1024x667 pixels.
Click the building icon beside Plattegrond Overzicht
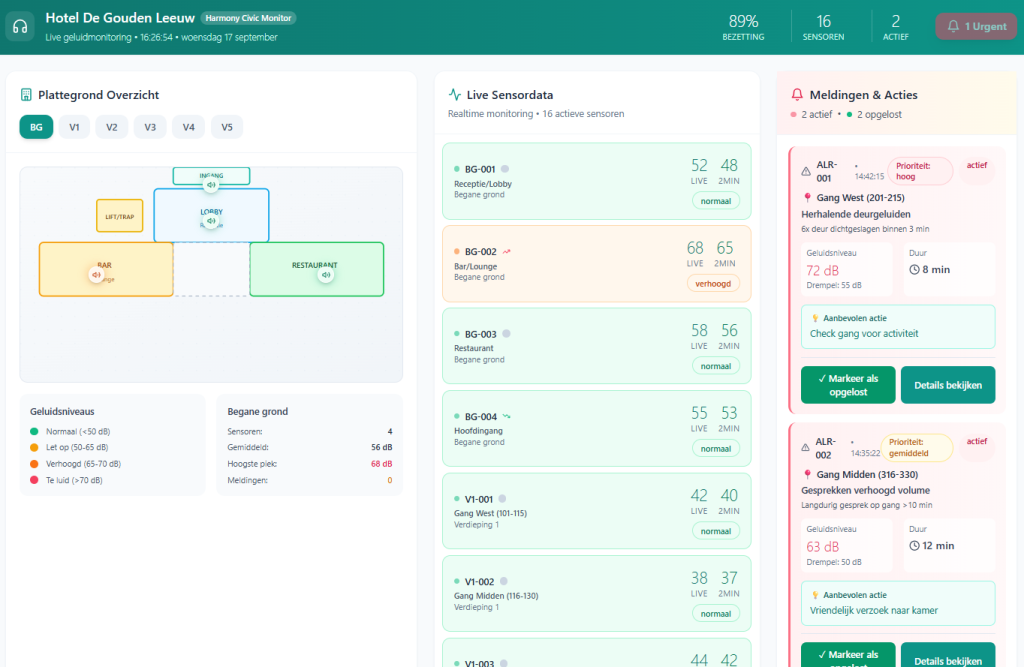pos(26,95)
